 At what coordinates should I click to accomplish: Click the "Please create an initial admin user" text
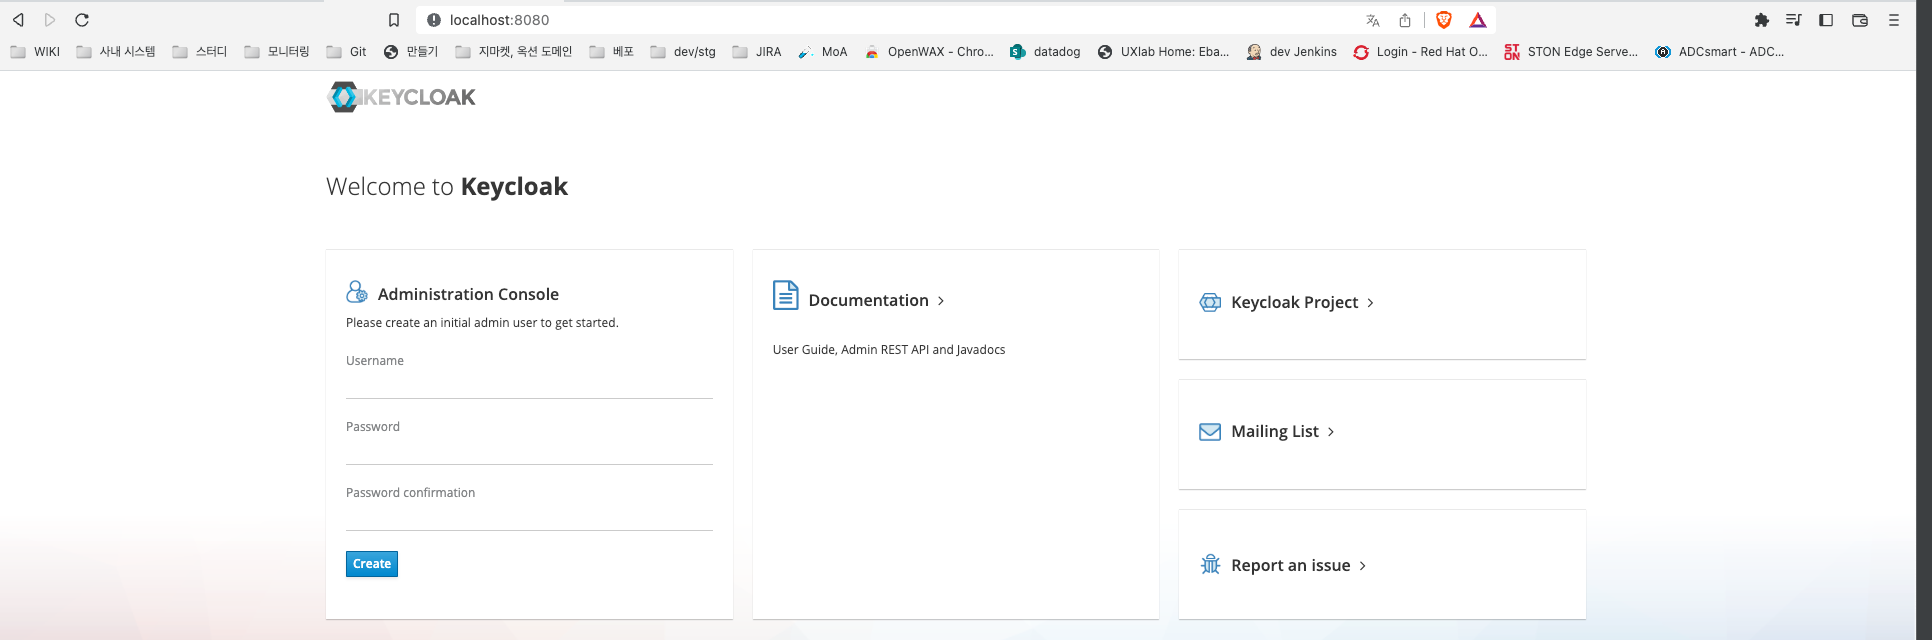click(482, 323)
